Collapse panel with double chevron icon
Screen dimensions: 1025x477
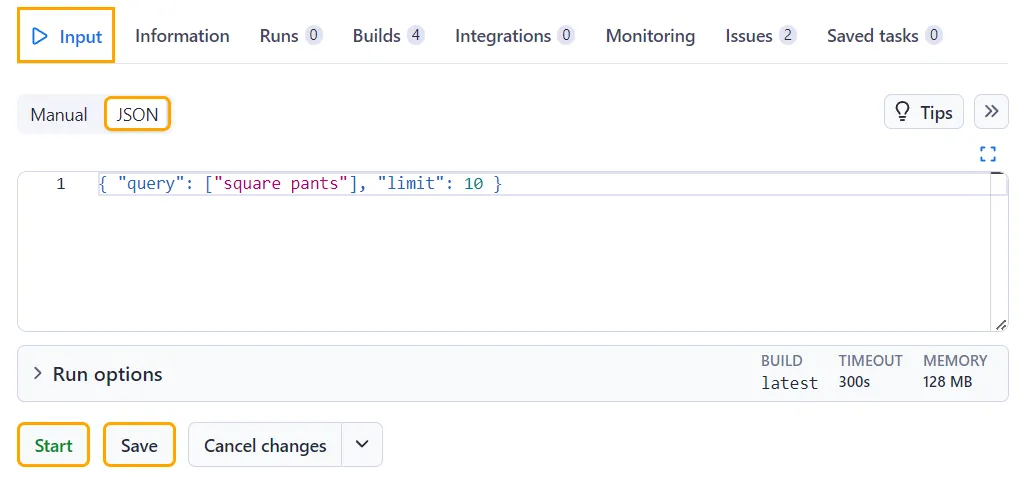[991, 111]
